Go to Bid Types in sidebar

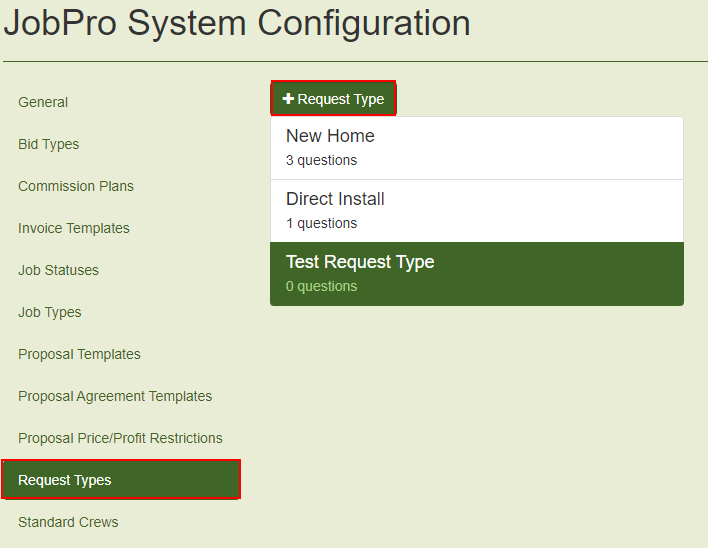point(48,144)
